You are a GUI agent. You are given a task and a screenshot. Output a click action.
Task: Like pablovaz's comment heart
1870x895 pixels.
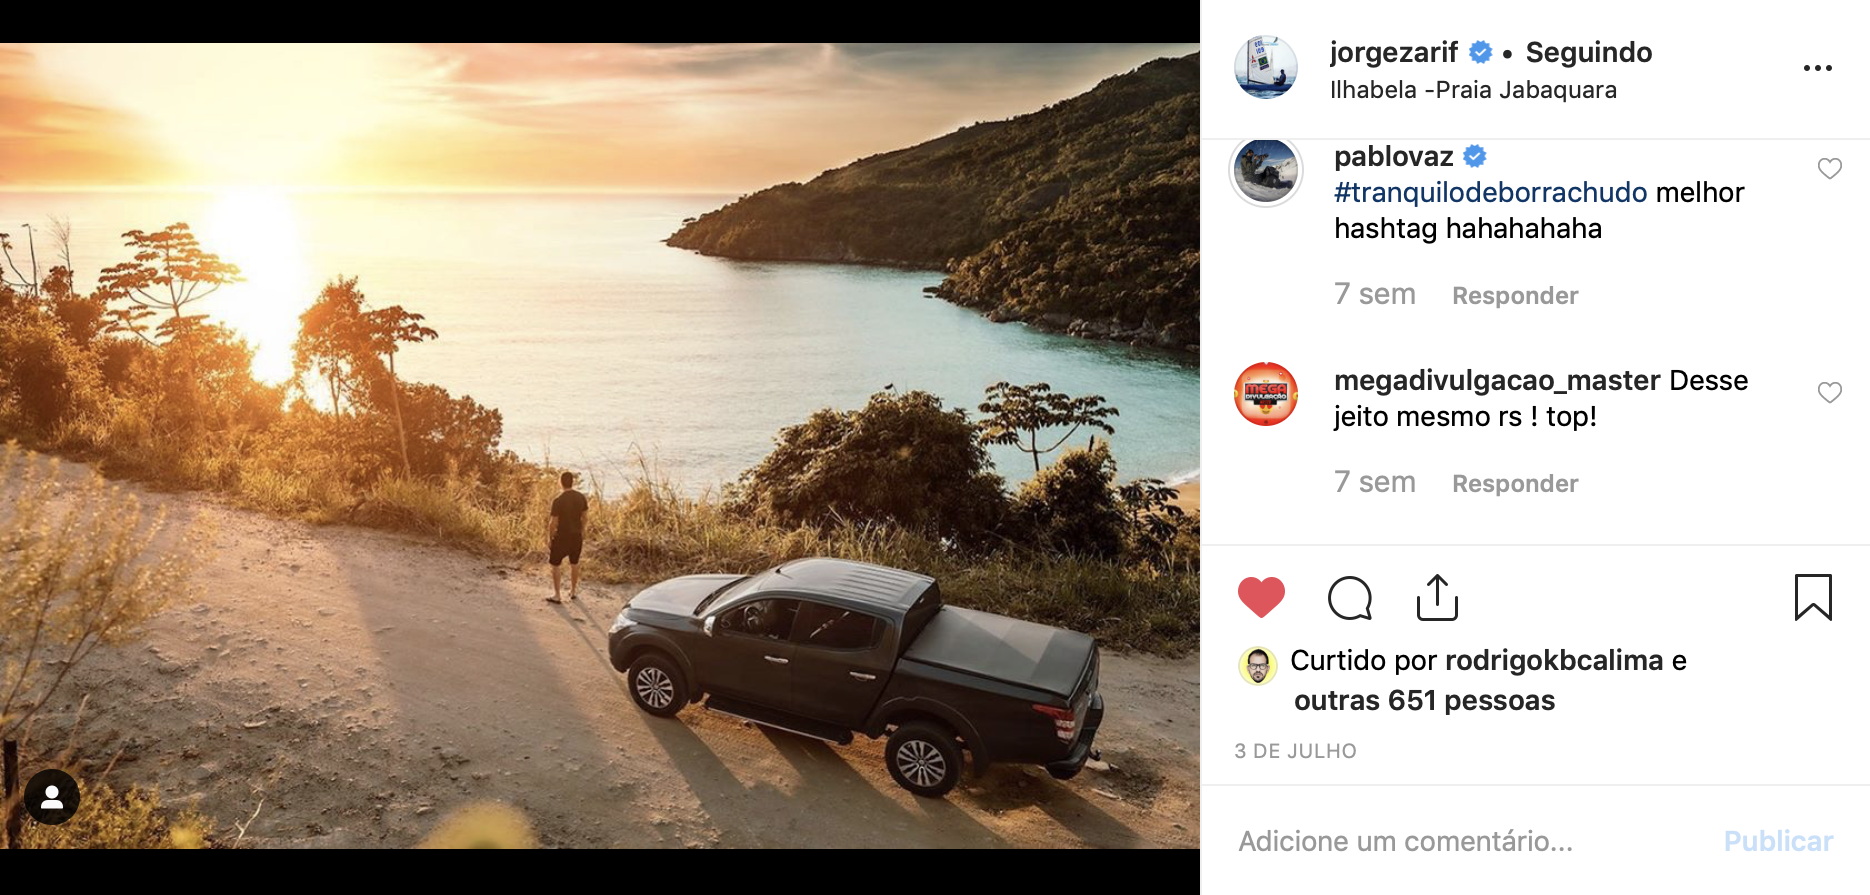[1829, 168]
